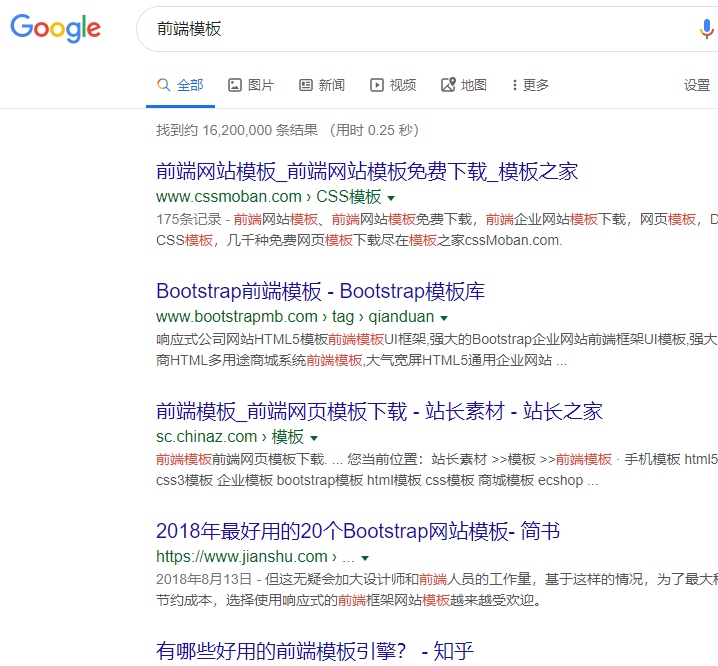The image size is (718, 666).
Task: Expand dropdown arrow next to sc.chinaz.com URL
Action: (314, 438)
